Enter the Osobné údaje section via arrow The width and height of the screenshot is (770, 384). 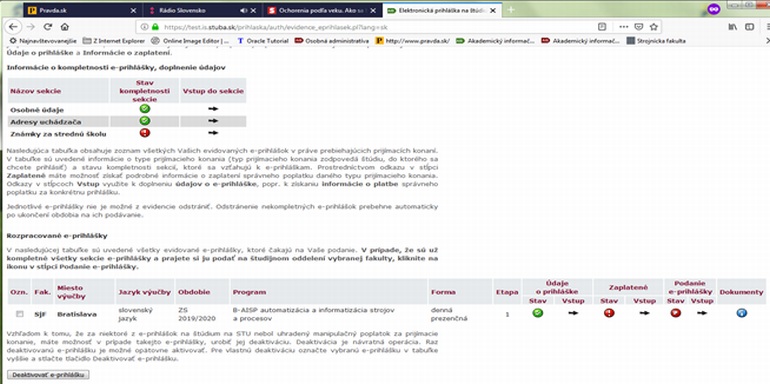(213, 109)
